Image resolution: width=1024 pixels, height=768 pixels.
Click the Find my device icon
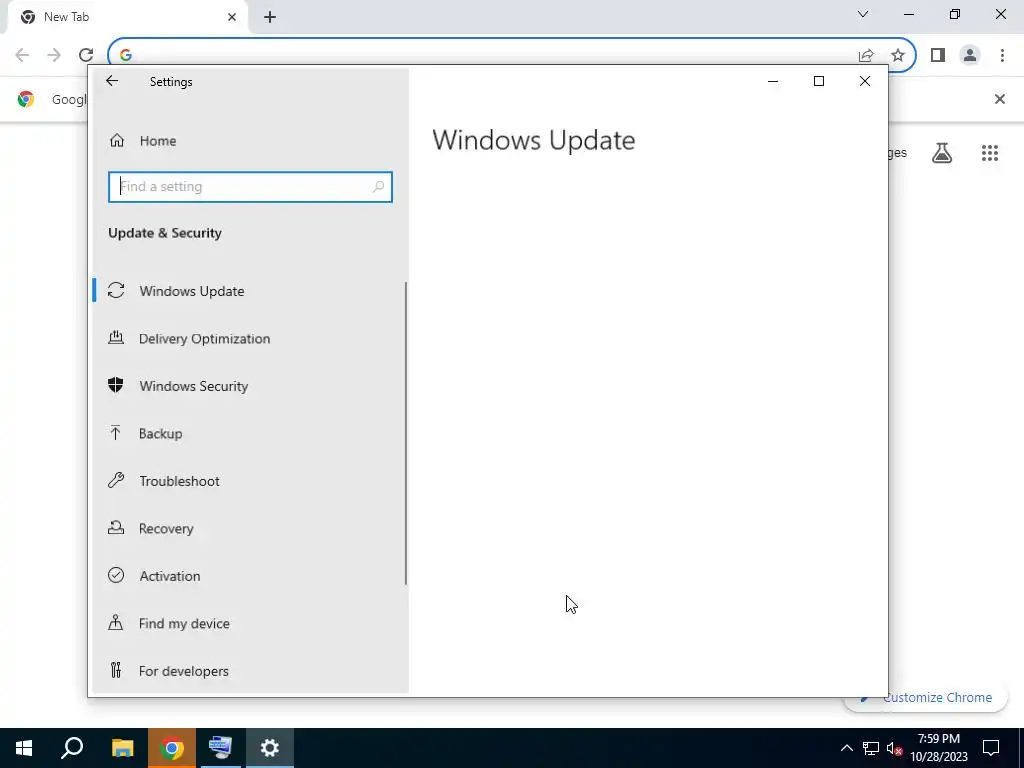coord(116,622)
